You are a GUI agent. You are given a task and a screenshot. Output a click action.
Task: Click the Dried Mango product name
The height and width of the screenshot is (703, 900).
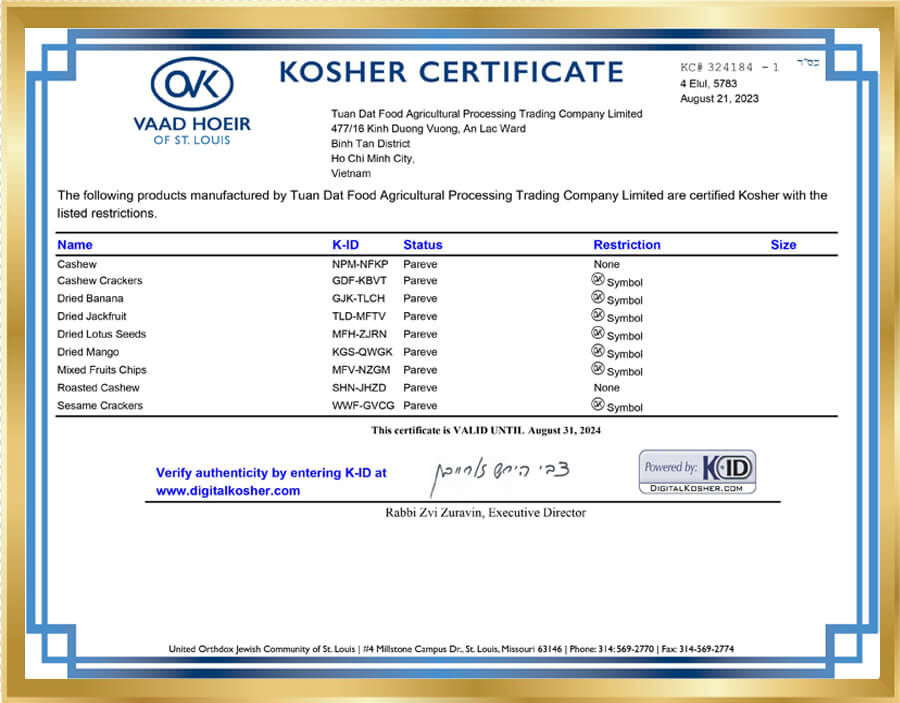tap(88, 352)
